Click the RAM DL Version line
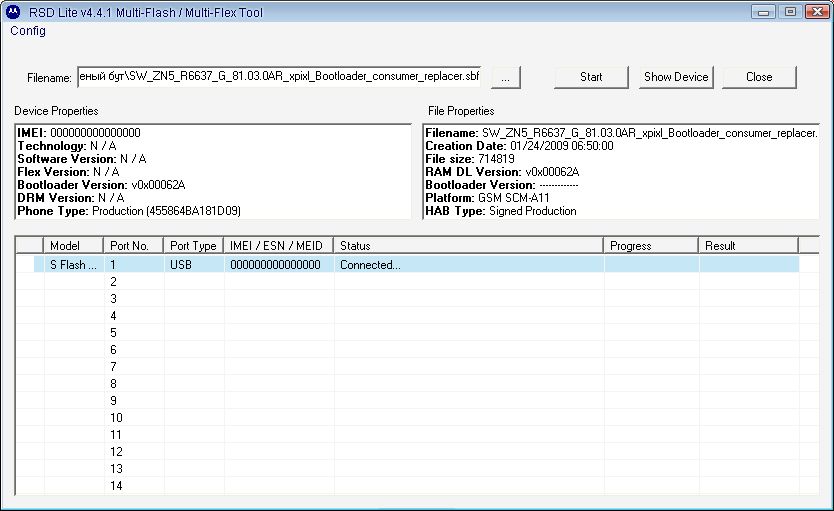 502,172
